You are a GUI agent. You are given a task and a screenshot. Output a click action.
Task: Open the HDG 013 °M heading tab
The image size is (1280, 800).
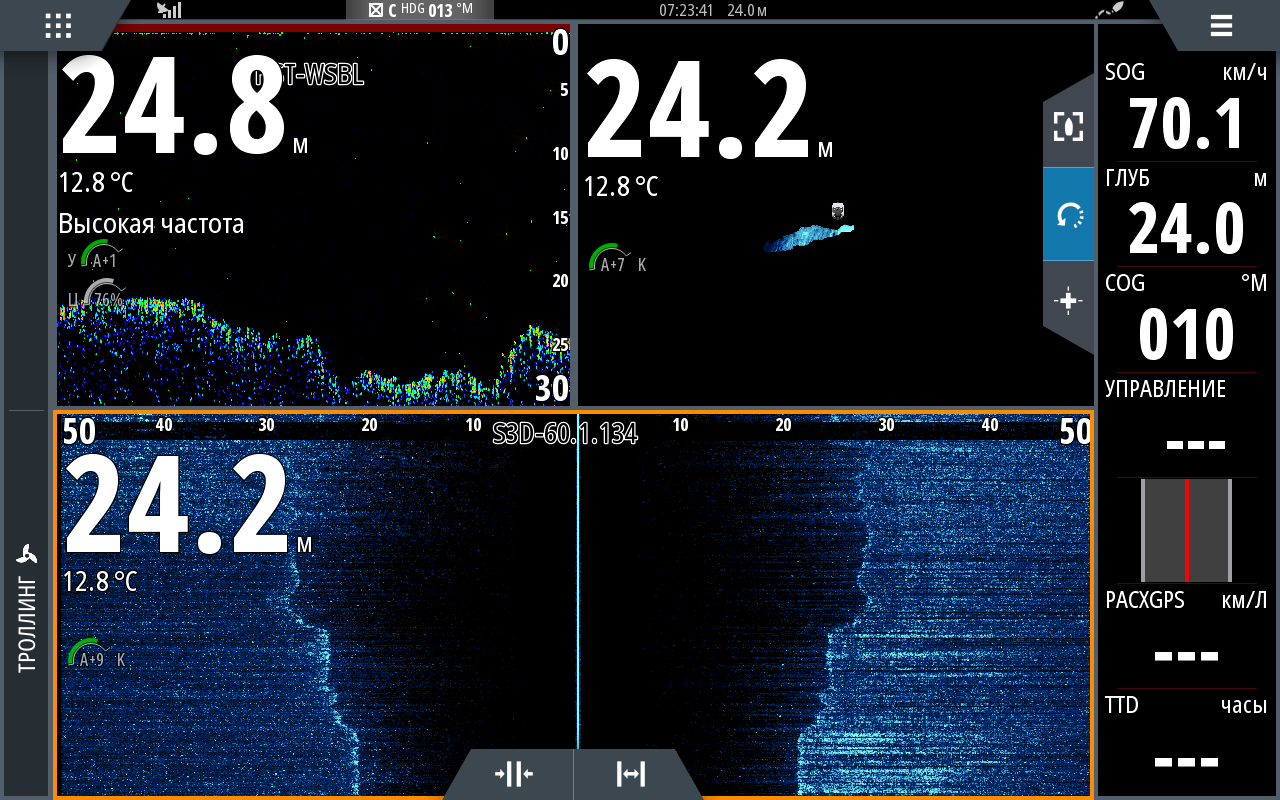click(x=420, y=10)
